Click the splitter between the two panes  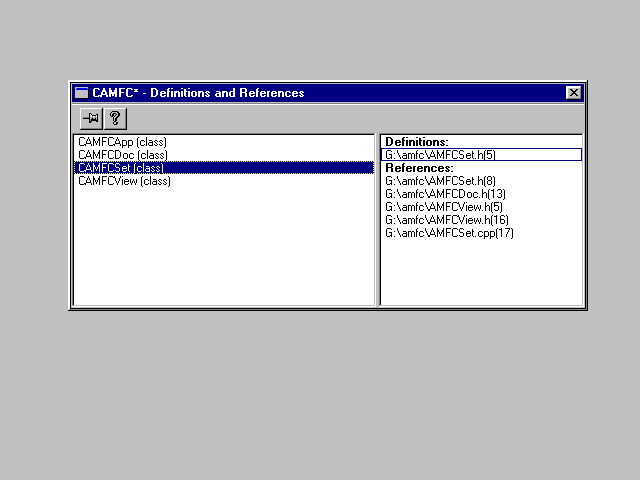(378, 220)
